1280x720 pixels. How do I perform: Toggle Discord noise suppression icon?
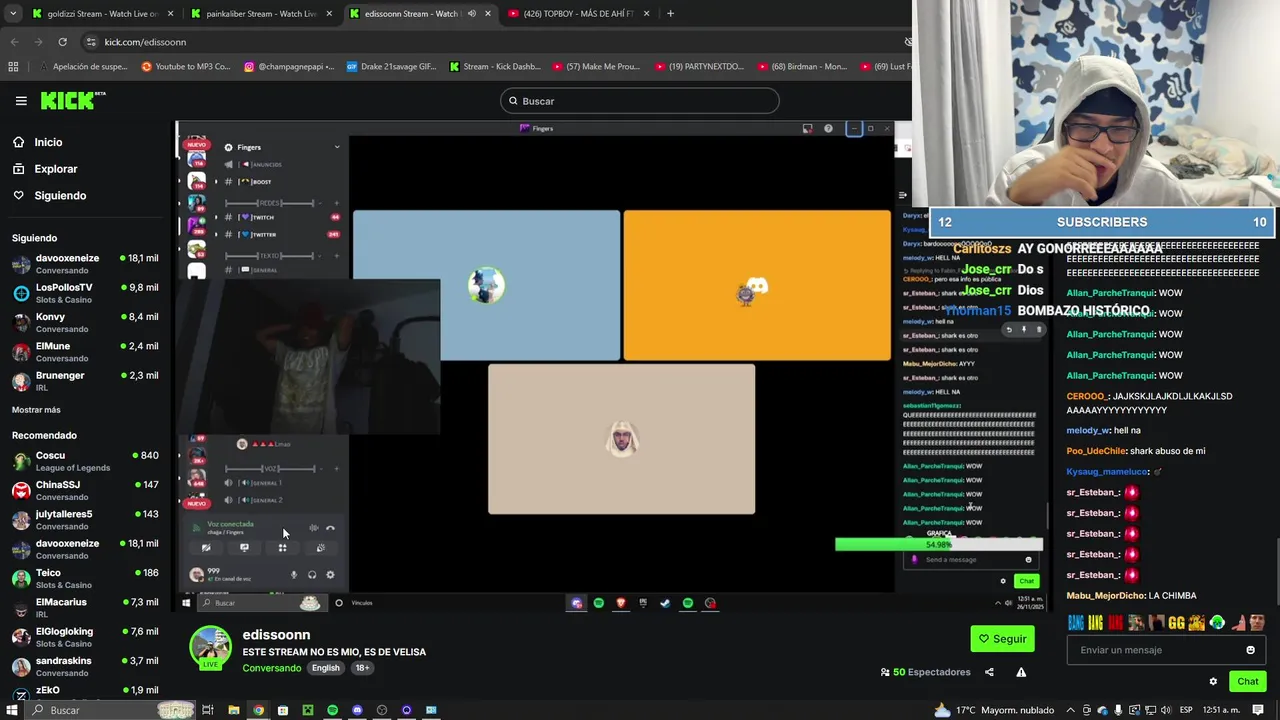tap(313, 528)
